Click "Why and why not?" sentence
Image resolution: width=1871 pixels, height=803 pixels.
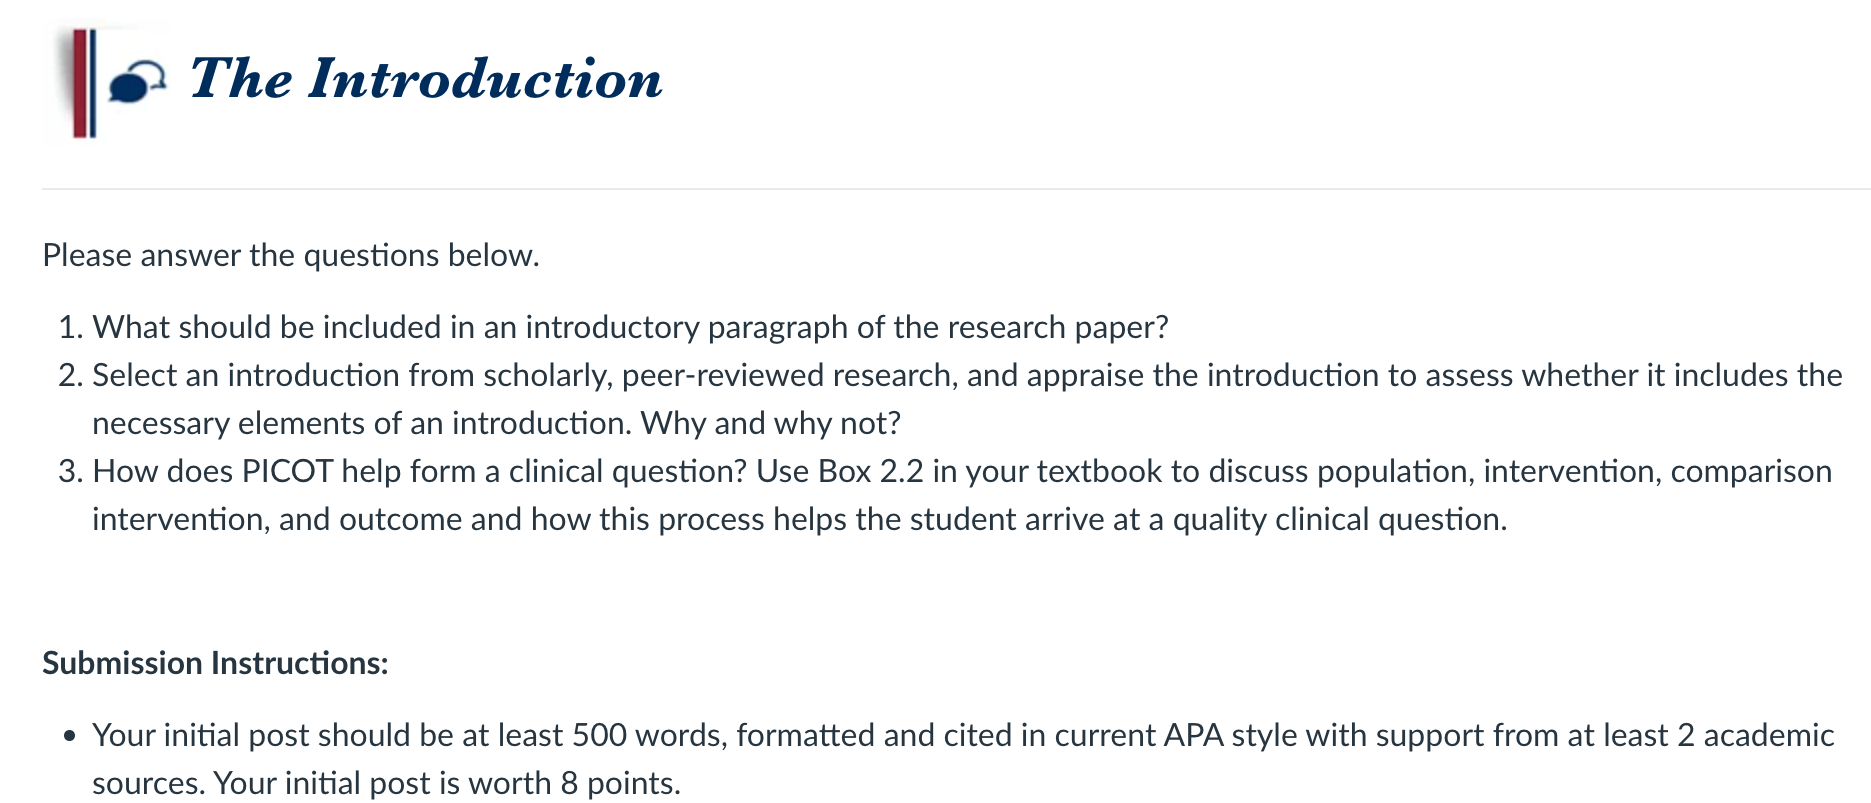[x=771, y=423]
